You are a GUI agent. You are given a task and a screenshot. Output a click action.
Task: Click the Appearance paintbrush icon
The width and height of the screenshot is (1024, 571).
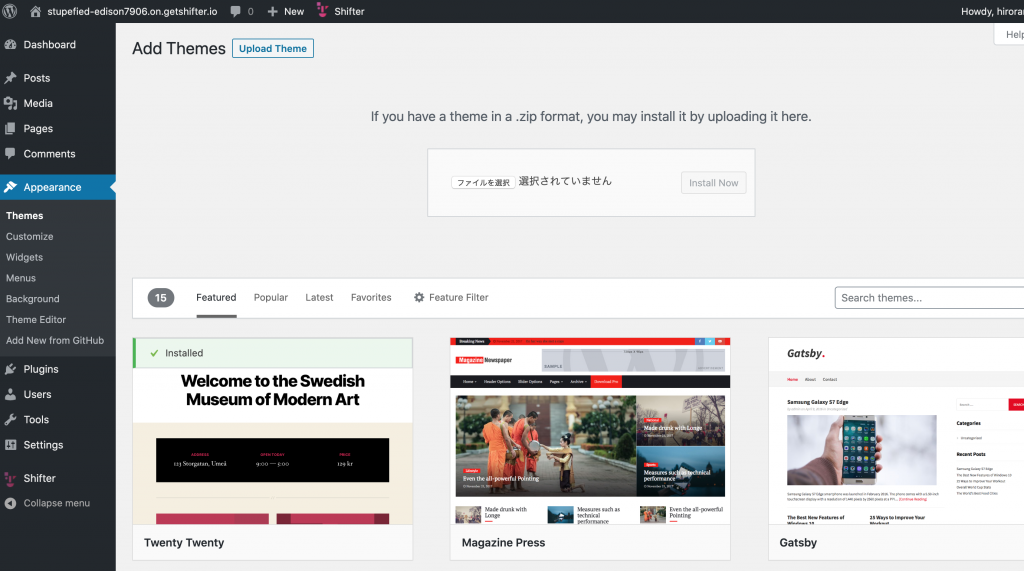pyautogui.click(x=10, y=187)
